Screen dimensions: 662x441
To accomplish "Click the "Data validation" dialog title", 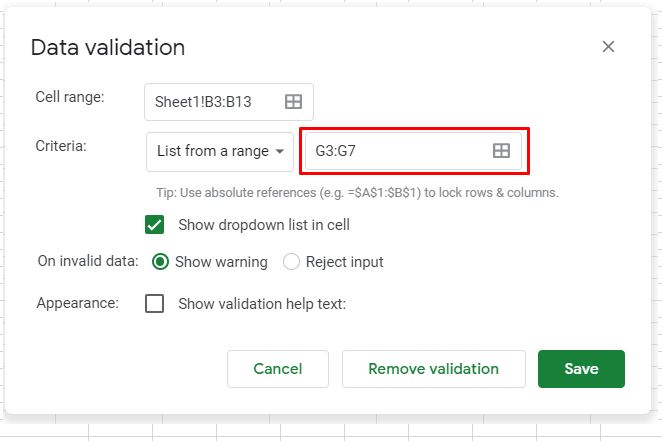I will [108, 47].
